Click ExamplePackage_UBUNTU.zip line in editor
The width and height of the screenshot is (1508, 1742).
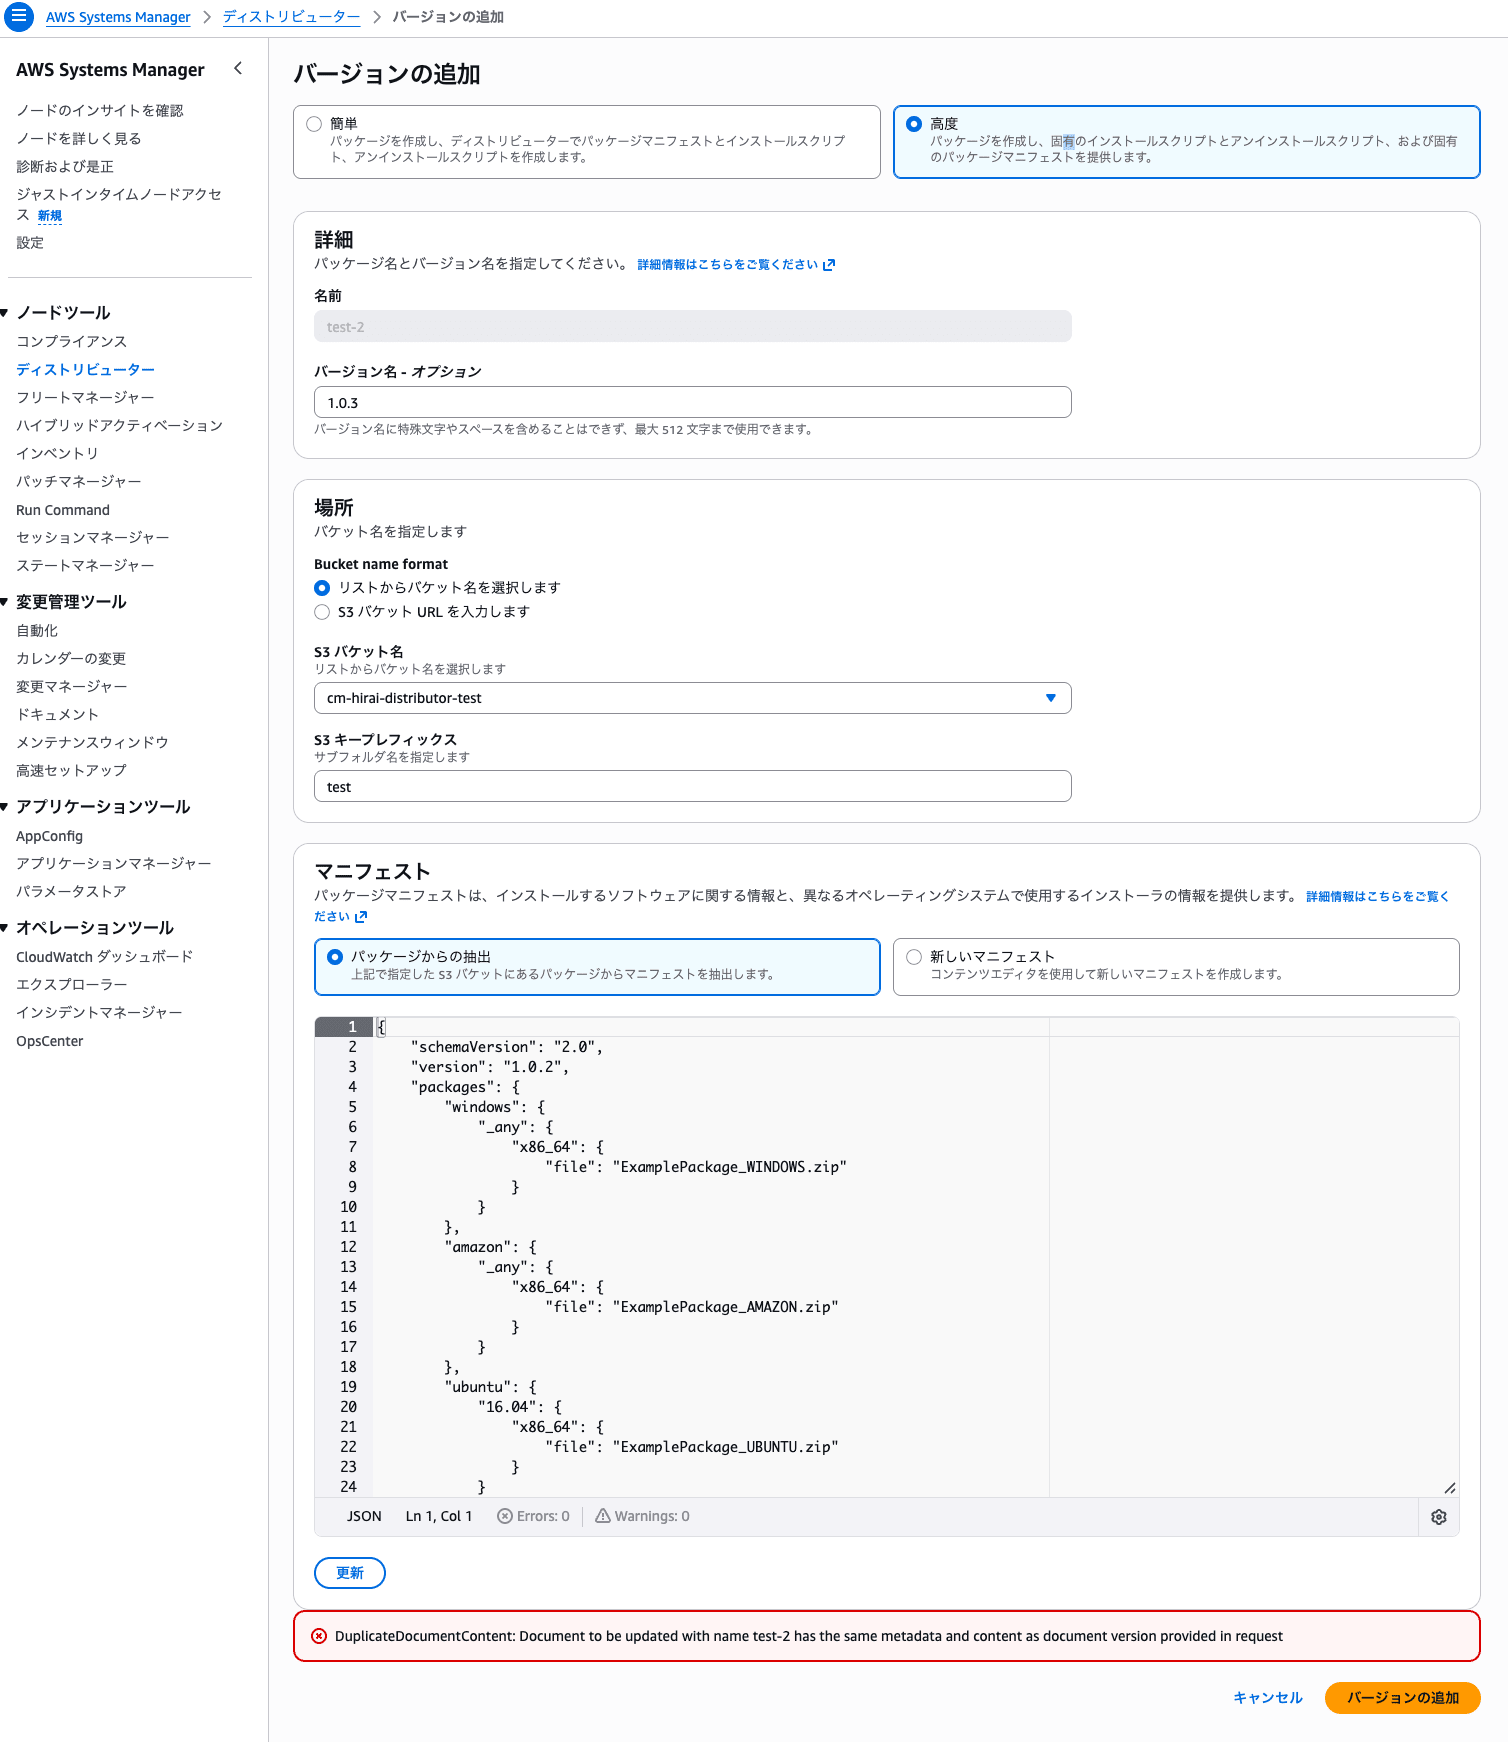692,1447
